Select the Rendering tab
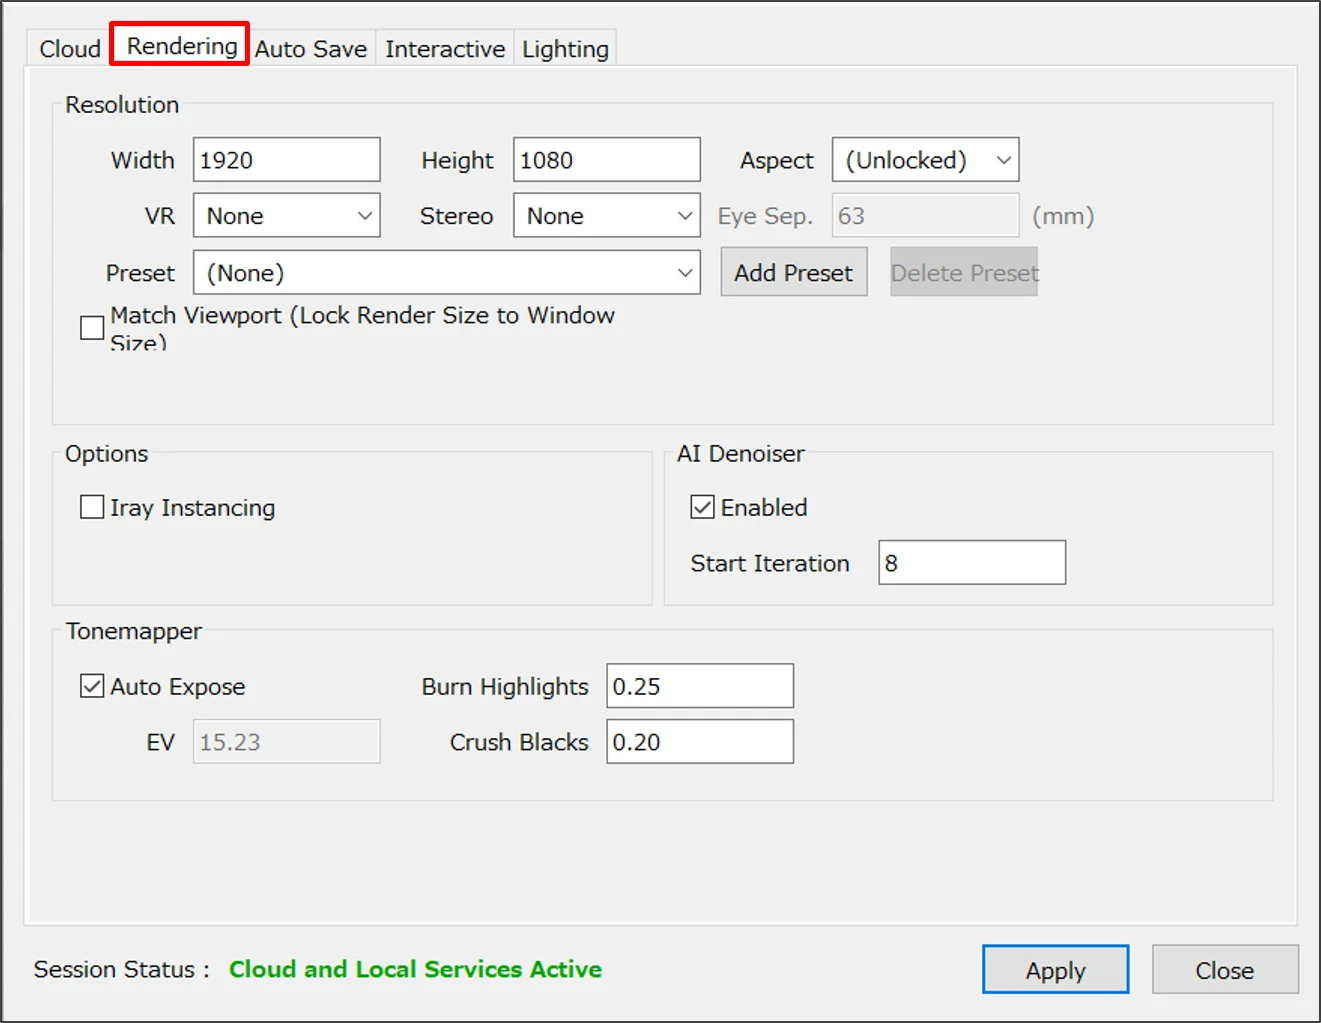Image resolution: width=1321 pixels, height=1023 pixels. (181, 46)
